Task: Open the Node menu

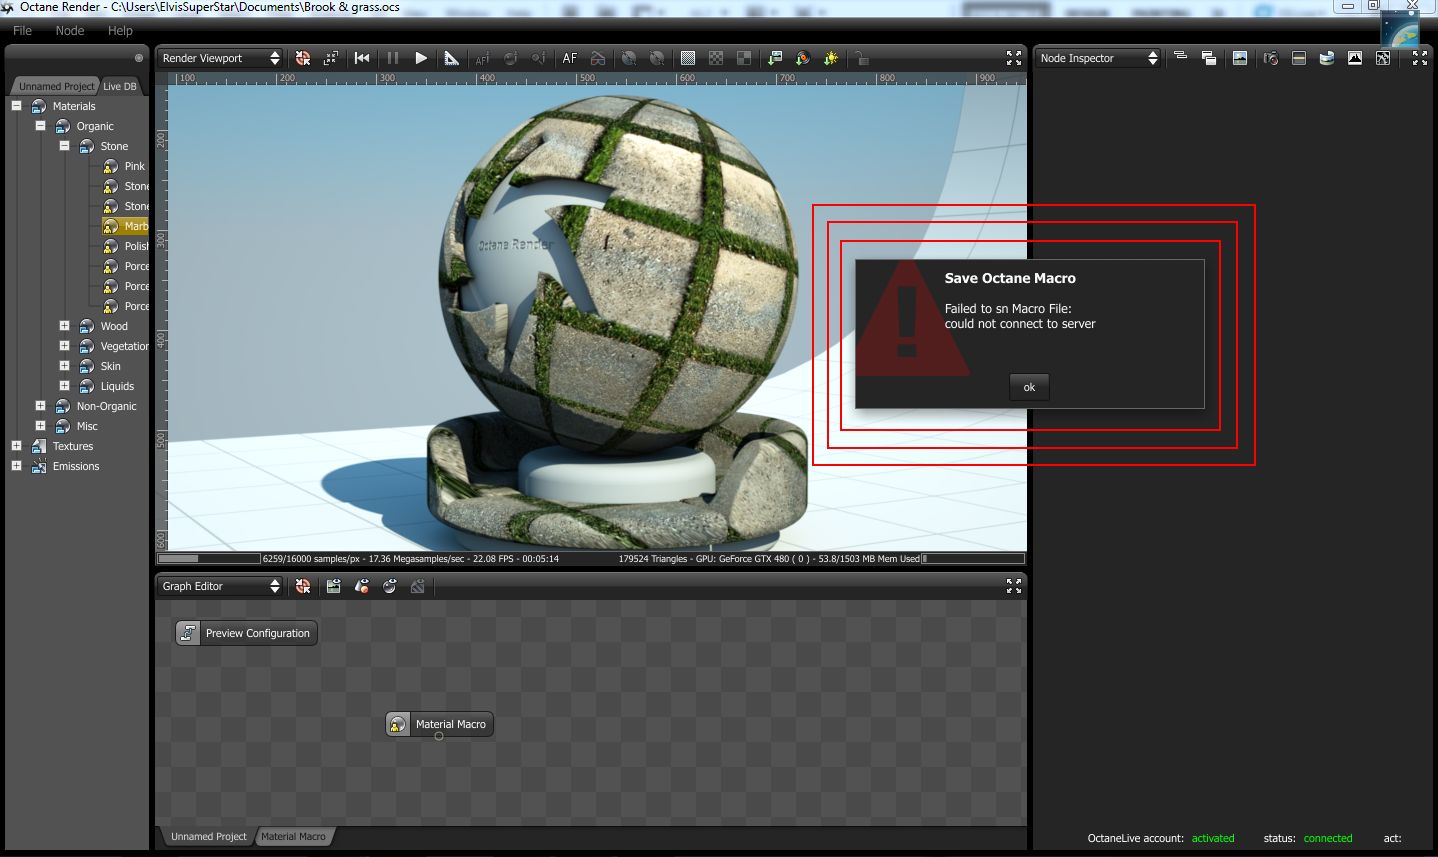Action: click(70, 30)
